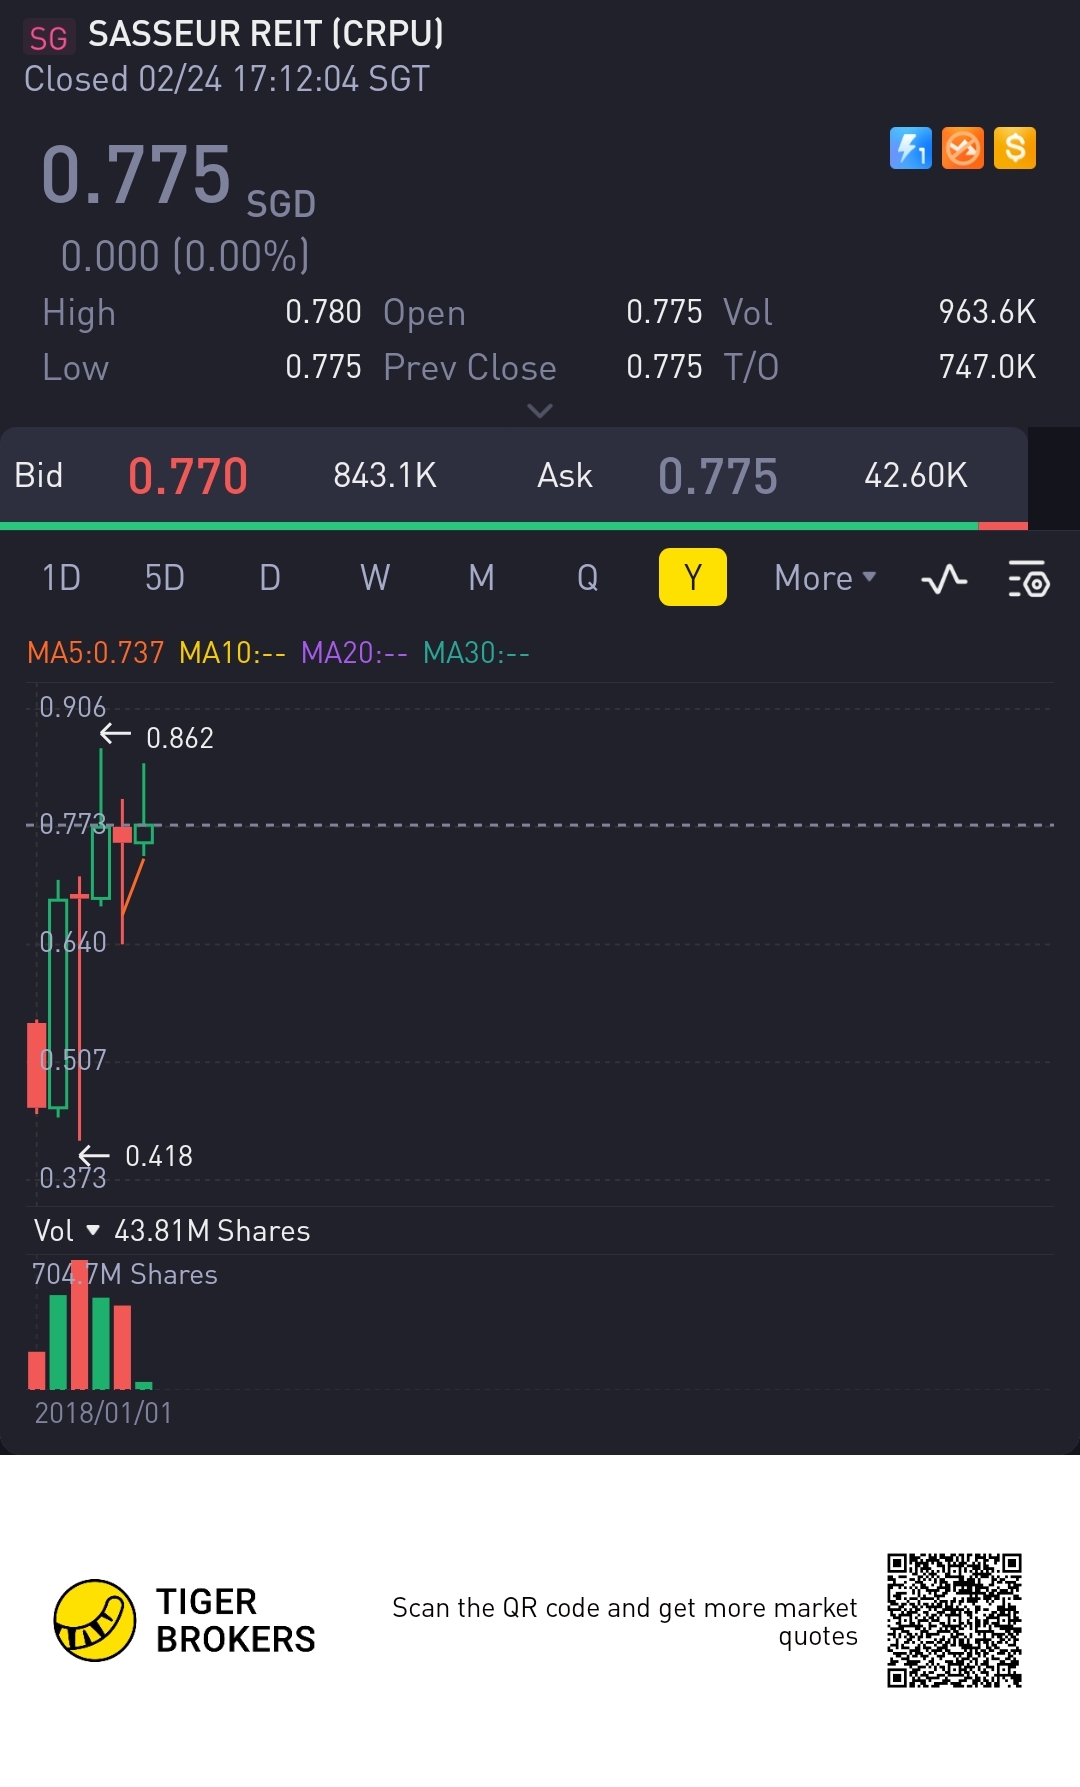Select the quarterly Q chart tab
Screen dimensions: 1080x1787
point(587,578)
